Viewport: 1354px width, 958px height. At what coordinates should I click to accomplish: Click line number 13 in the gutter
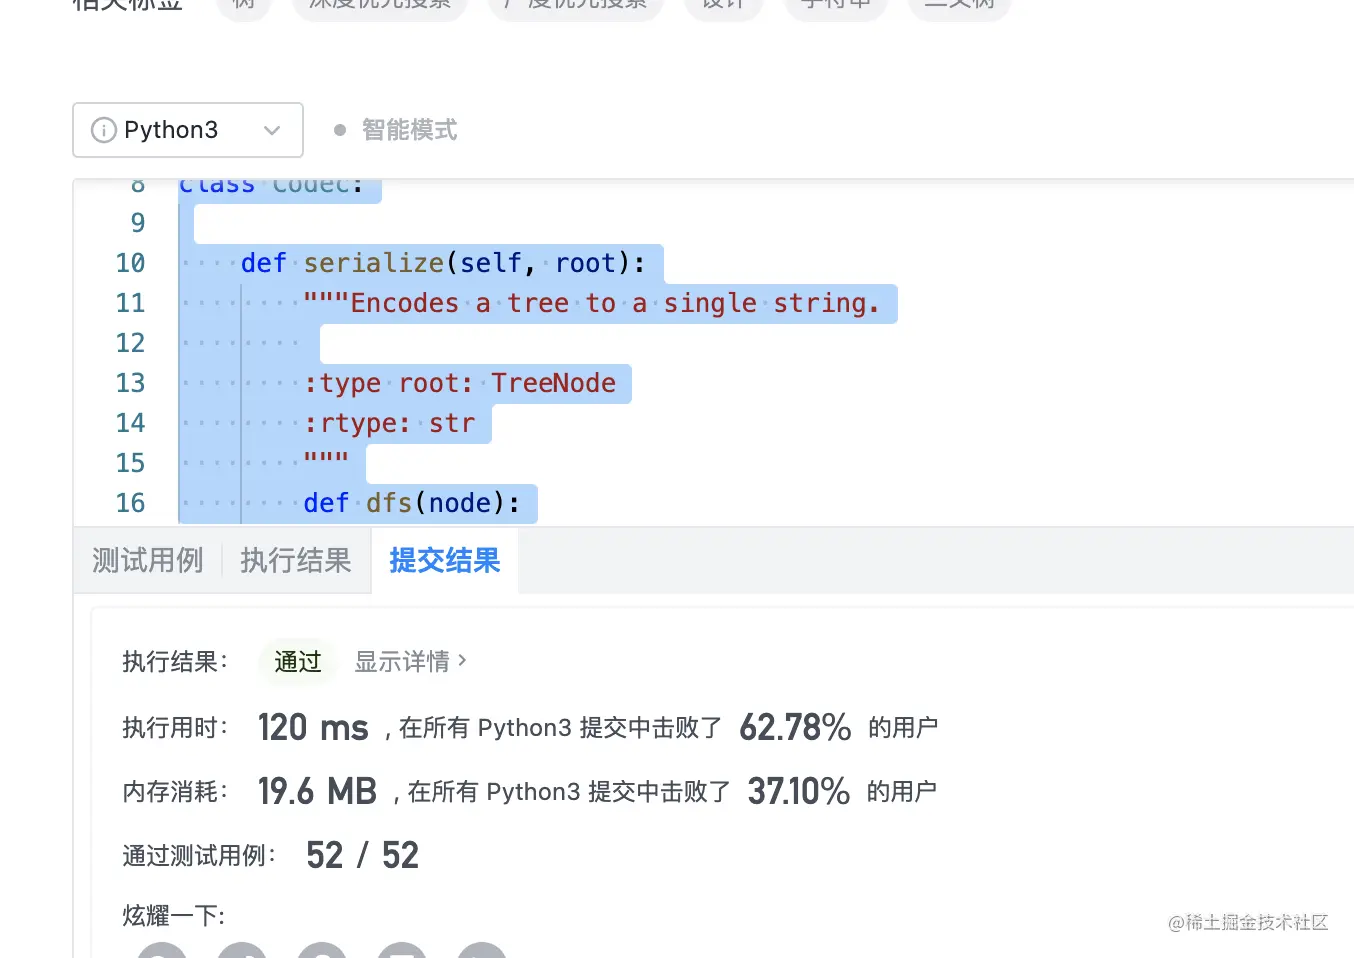130,383
